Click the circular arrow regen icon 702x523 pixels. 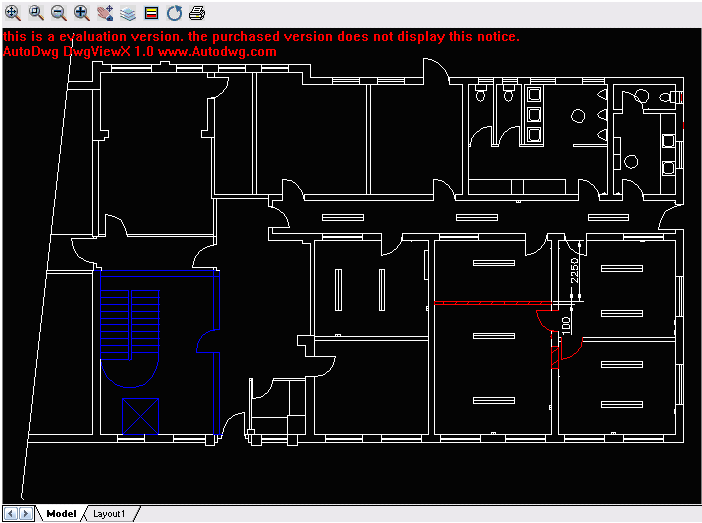(174, 13)
